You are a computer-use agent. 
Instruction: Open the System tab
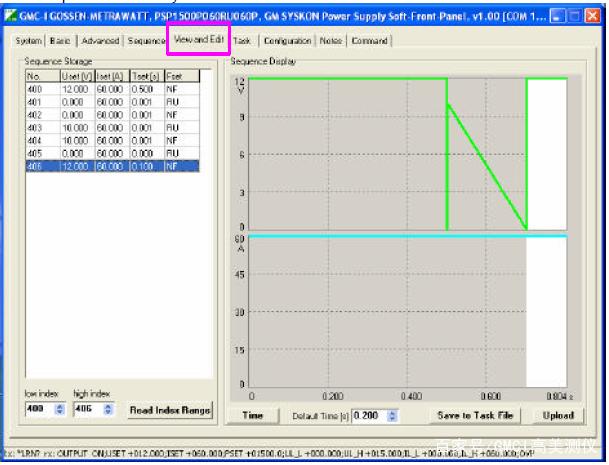(28, 40)
